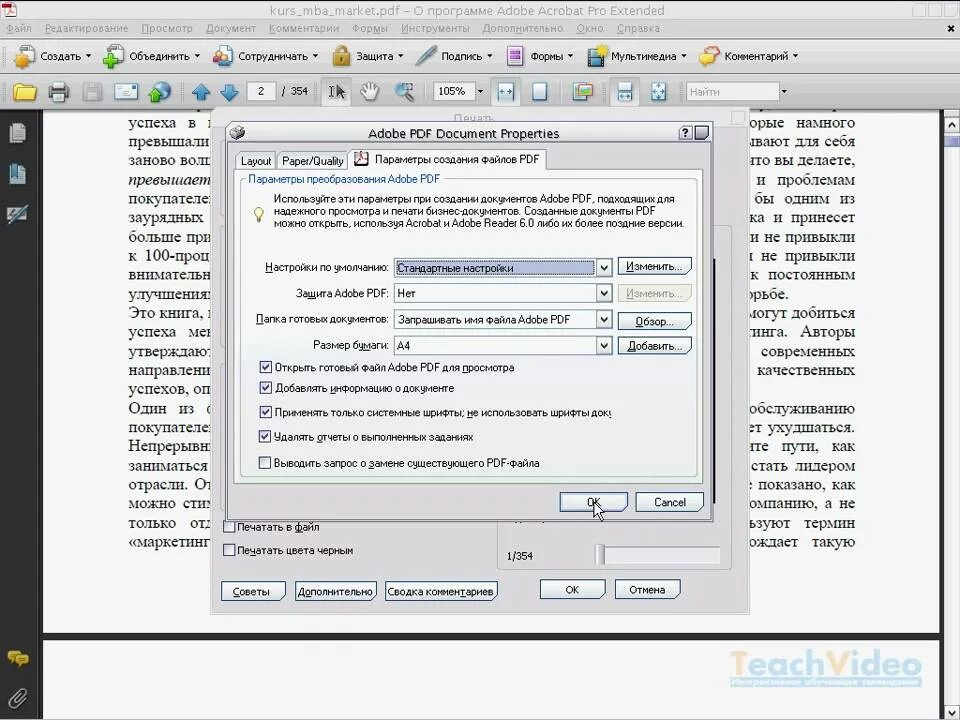960x720 pixels.
Task: Open the Документ menu
Action: tap(231, 28)
